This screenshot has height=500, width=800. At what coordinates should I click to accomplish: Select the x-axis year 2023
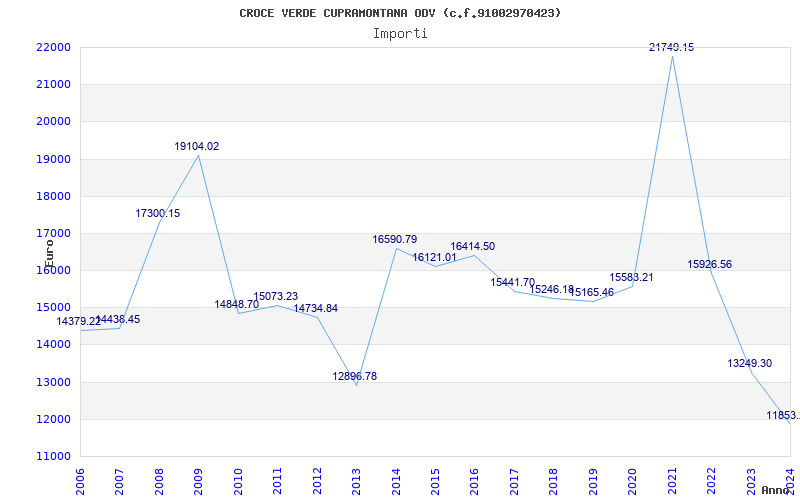(751, 482)
